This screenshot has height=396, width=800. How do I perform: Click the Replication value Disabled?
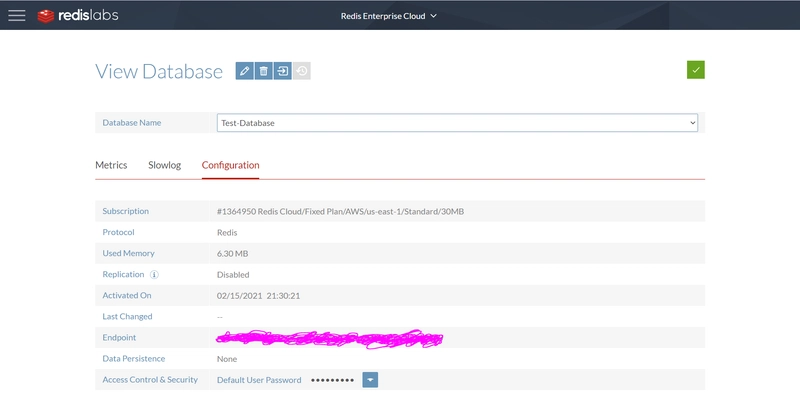[233, 275]
